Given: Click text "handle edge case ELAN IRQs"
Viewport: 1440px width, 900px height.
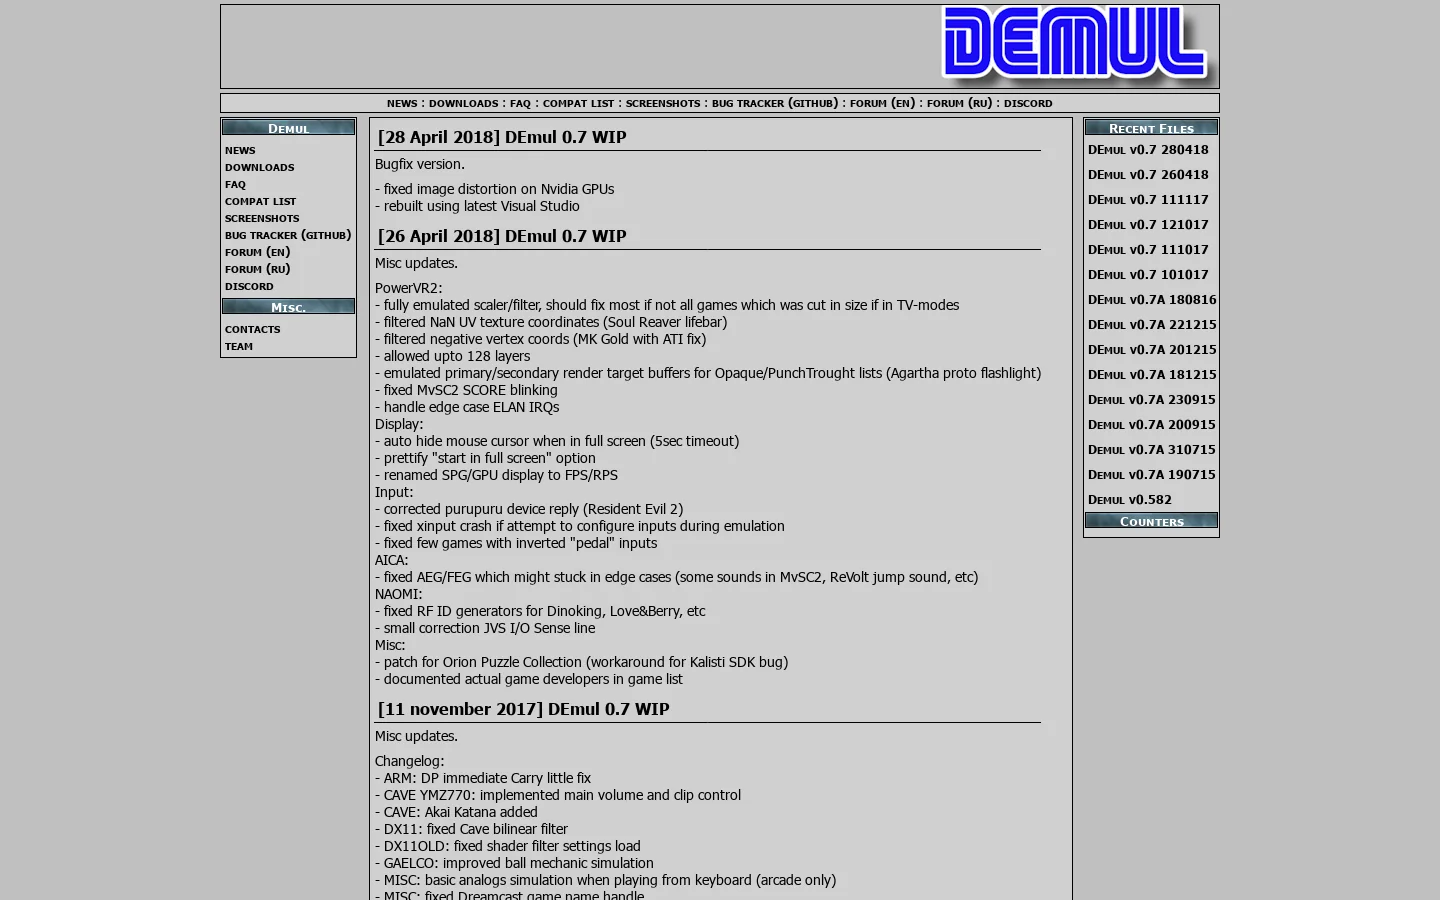Looking at the screenshot, I should coord(472,407).
